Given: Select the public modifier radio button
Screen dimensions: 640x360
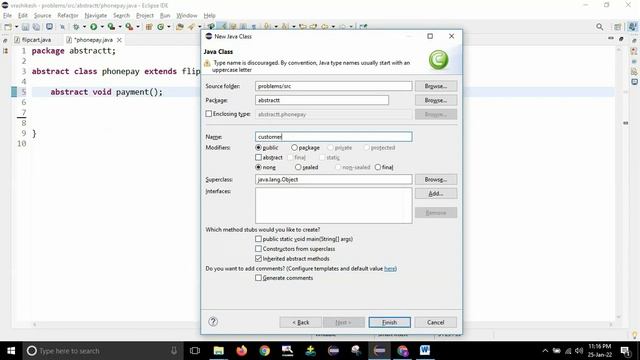Looking at the screenshot, I should click(258, 147).
